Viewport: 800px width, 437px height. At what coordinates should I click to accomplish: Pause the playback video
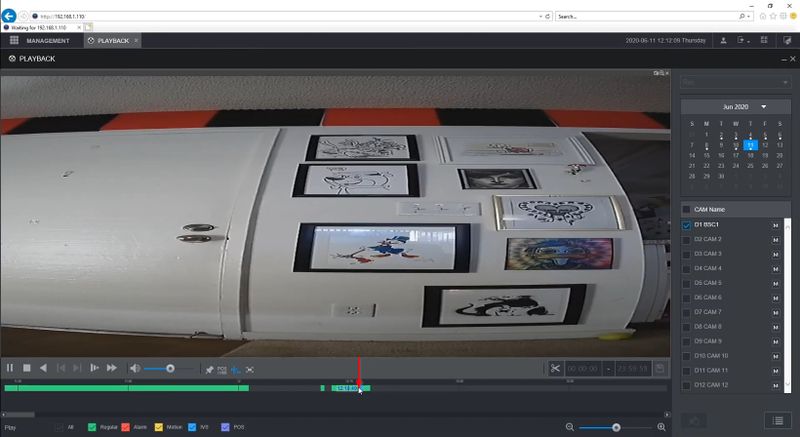click(10, 368)
